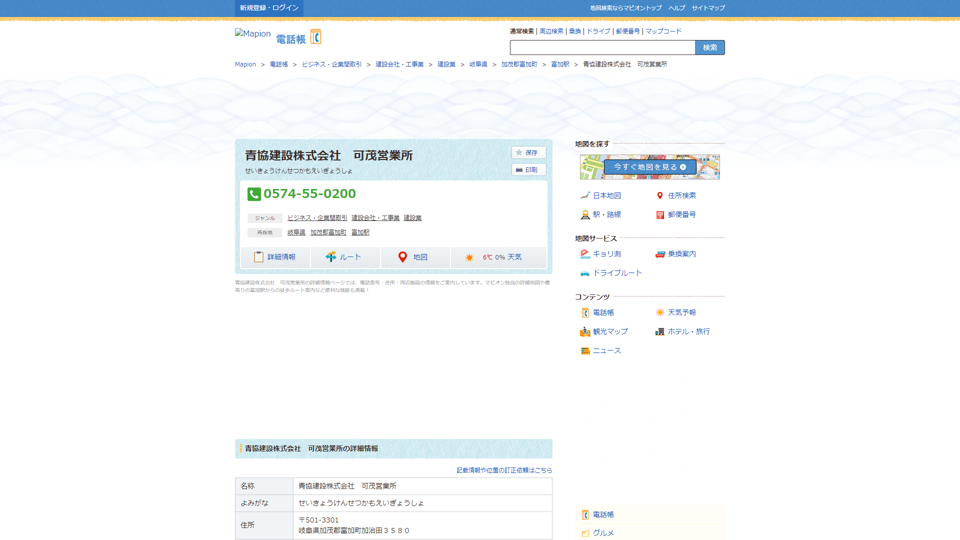Open the キョリ測 distance measuring service
The image size is (960, 540).
601,254
